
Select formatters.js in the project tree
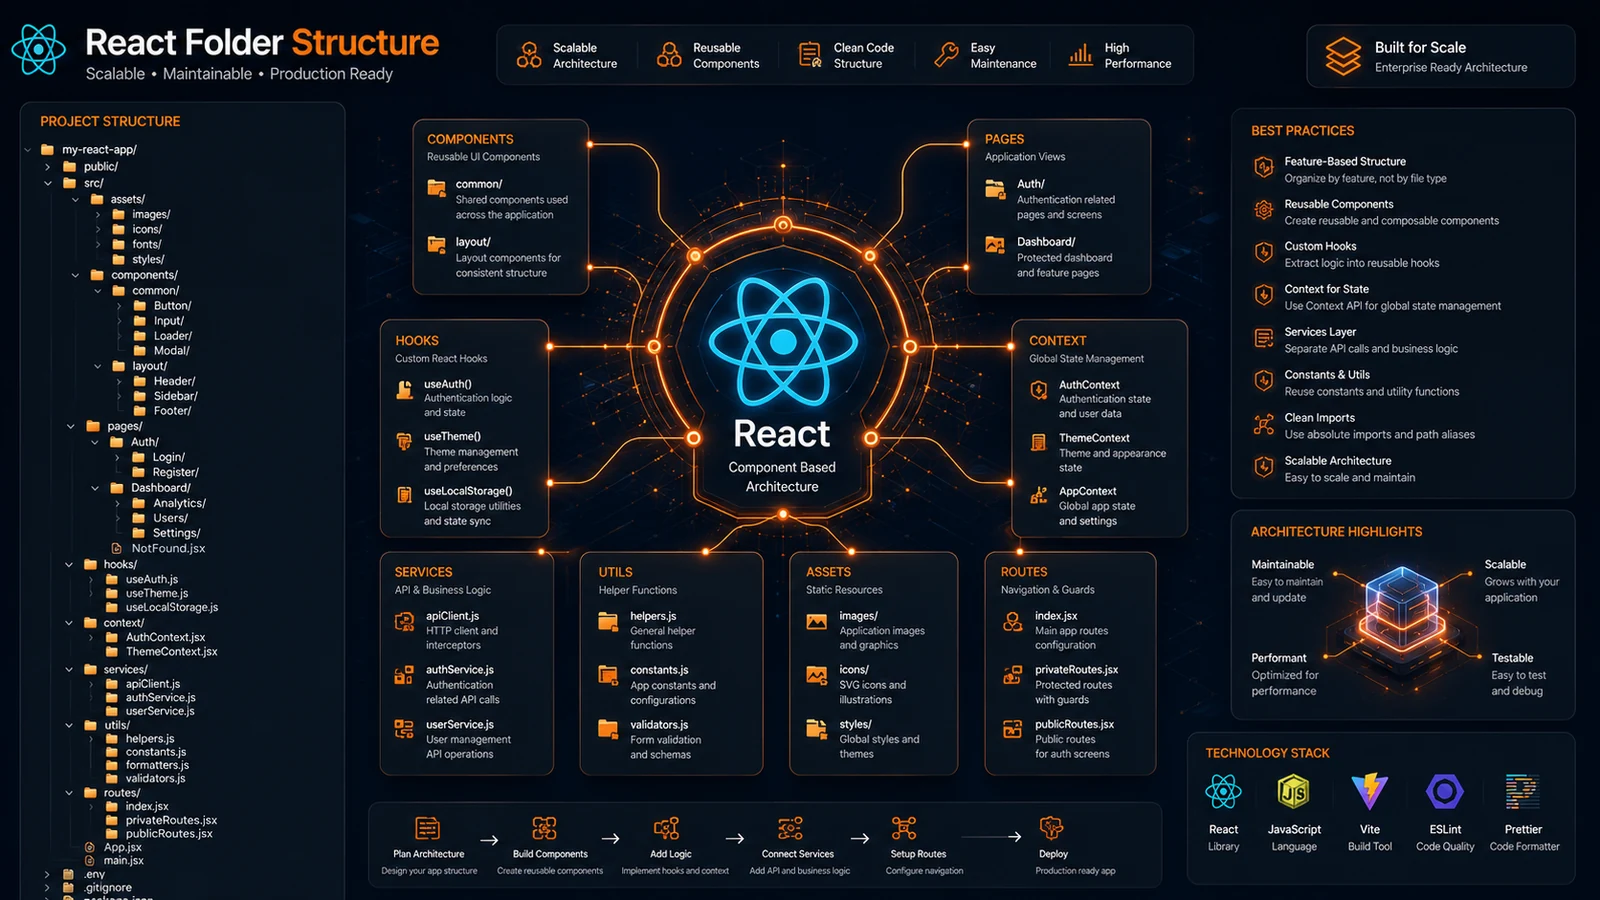[x=157, y=765]
